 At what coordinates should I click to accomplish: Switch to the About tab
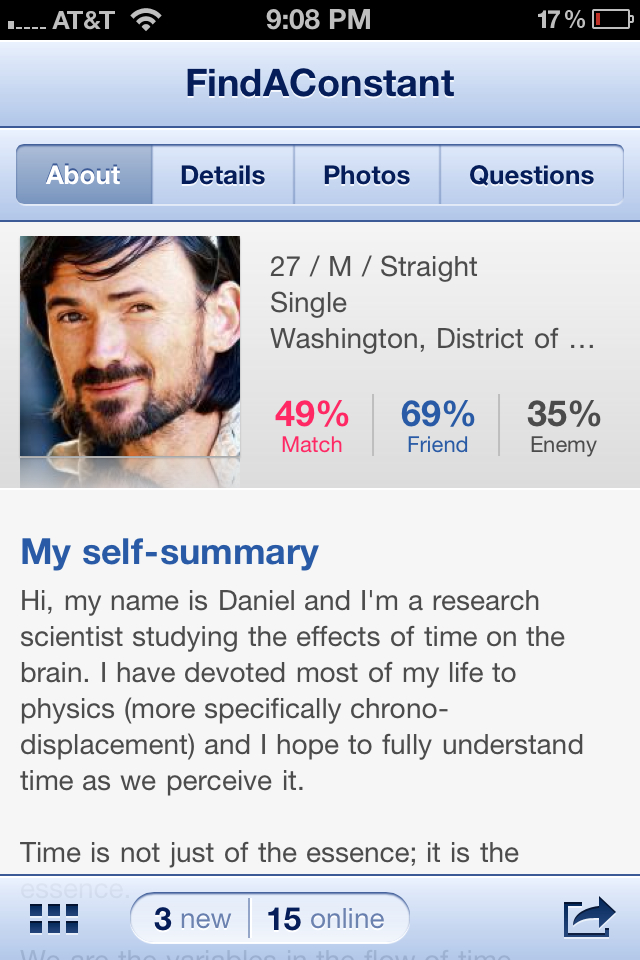pyautogui.click(x=84, y=175)
